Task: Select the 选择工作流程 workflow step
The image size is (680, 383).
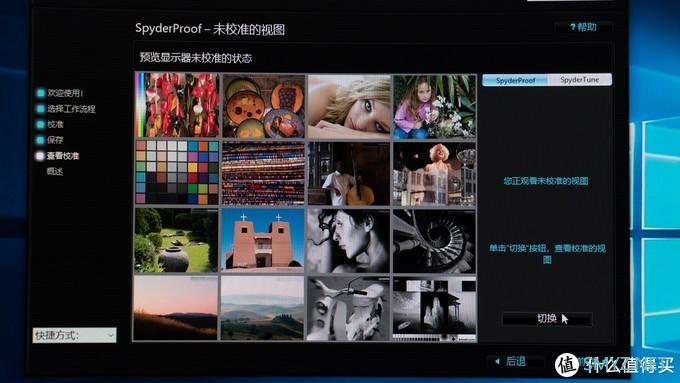Action: (x=71, y=109)
